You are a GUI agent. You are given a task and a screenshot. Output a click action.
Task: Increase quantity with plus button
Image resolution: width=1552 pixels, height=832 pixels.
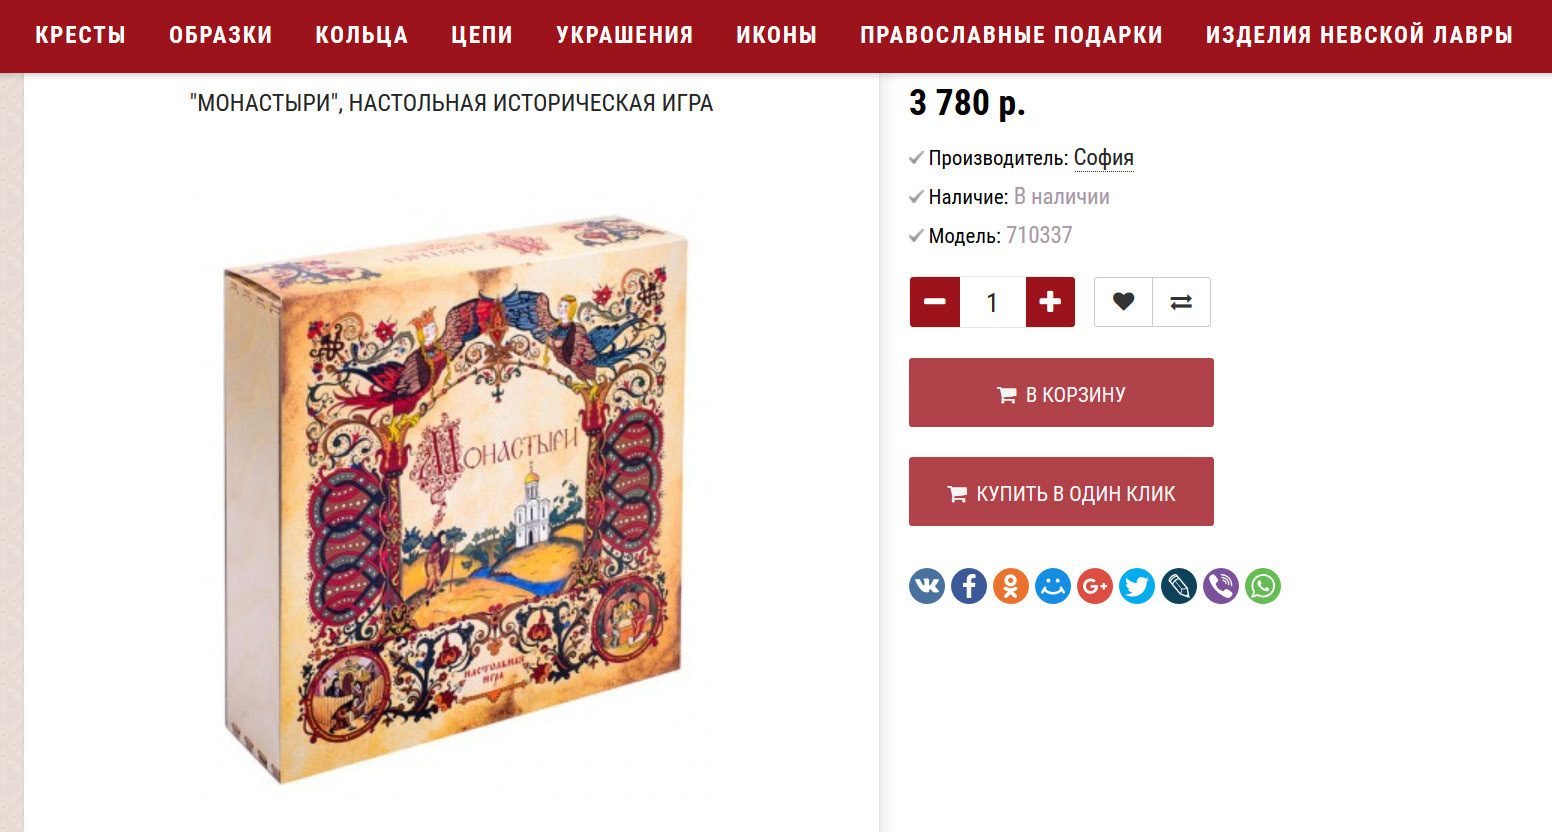point(1050,302)
